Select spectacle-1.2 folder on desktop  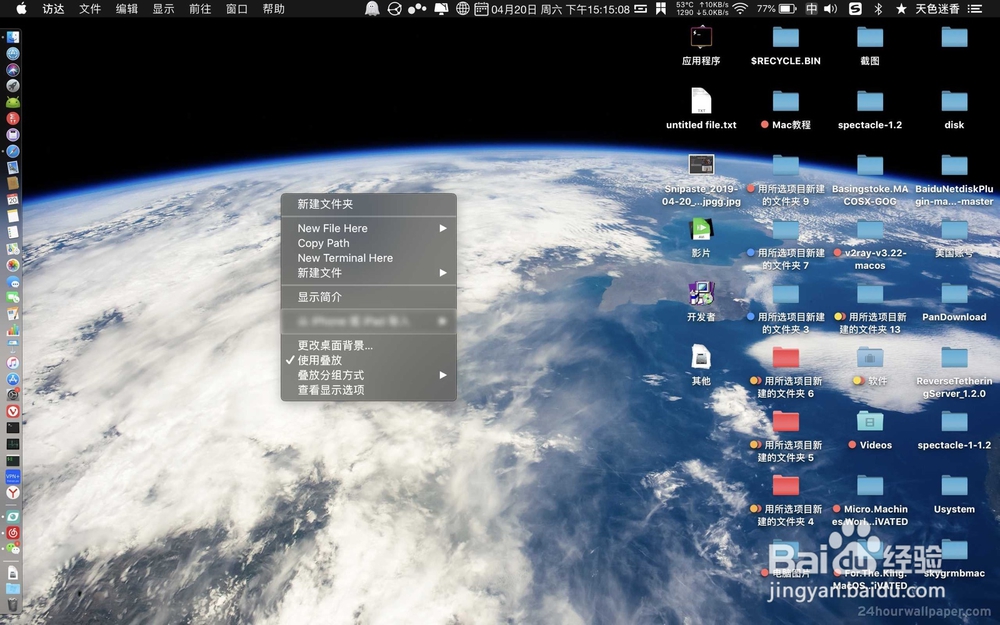(x=870, y=110)
